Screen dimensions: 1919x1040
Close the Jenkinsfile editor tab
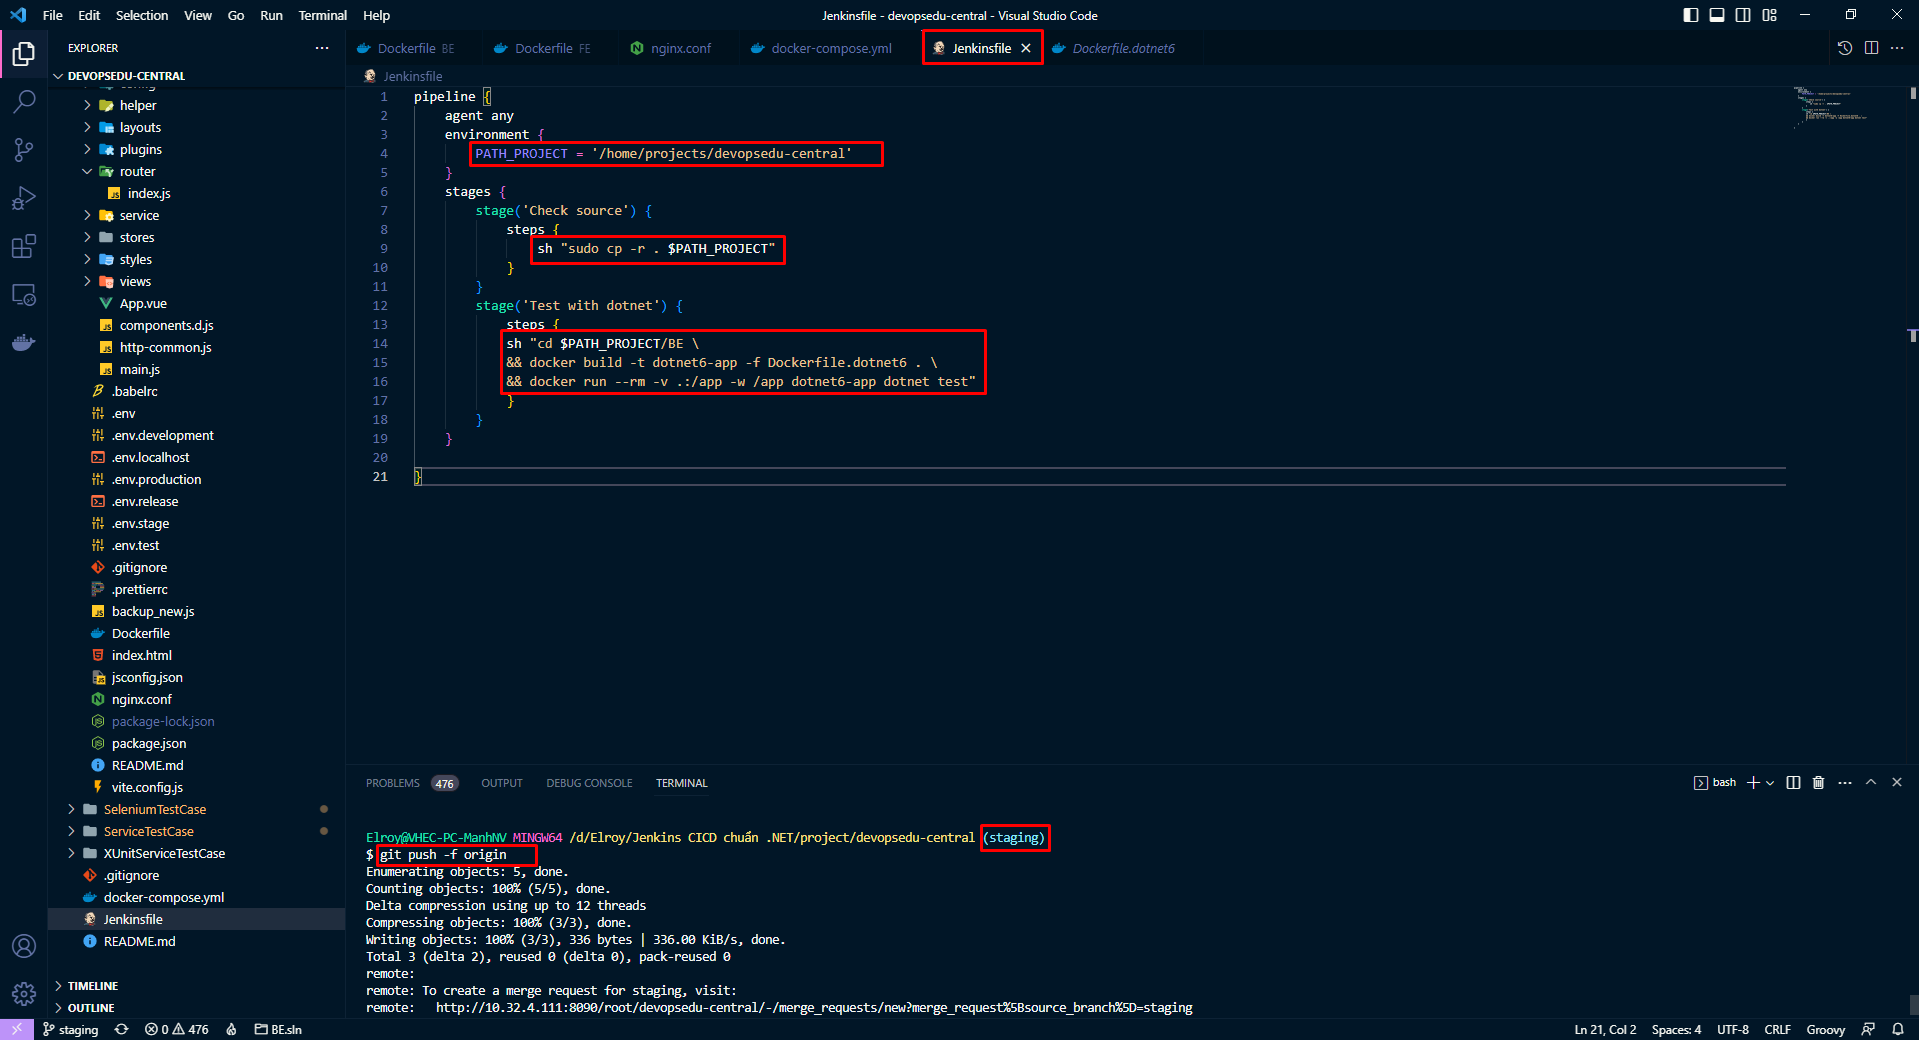(x=1026, y=48)
